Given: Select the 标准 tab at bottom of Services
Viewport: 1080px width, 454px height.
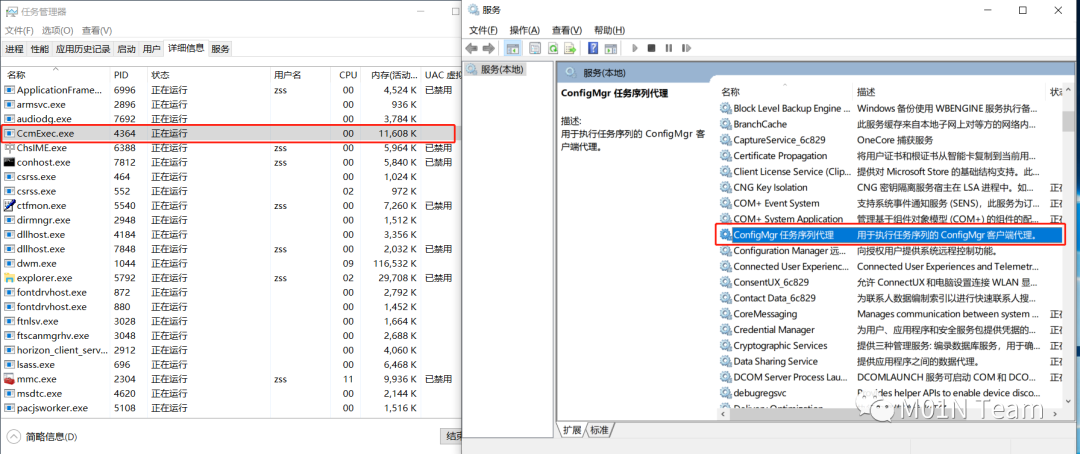Looking at the screenshot, I should (600, 430).
